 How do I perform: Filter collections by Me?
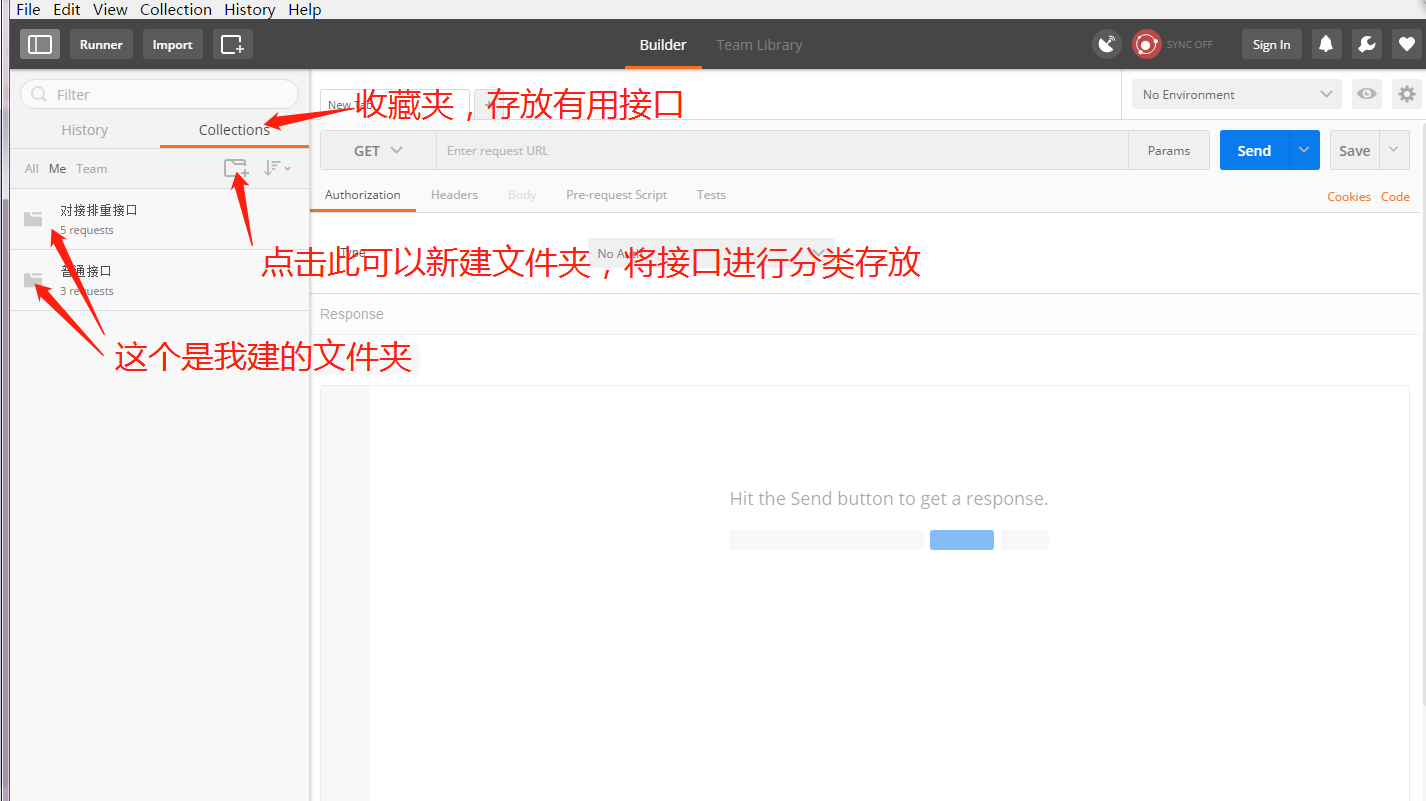[58, 169]
